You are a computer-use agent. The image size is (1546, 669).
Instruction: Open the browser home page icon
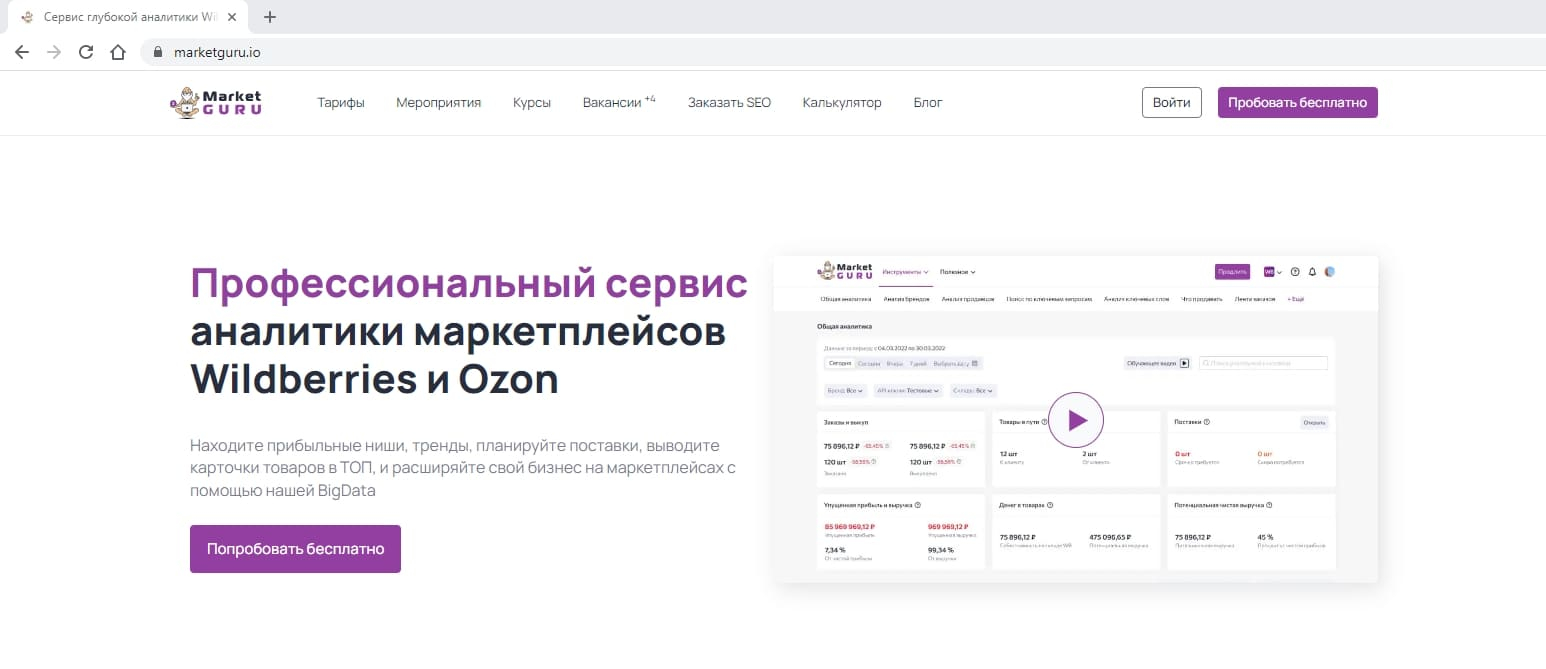click(118, 52)
